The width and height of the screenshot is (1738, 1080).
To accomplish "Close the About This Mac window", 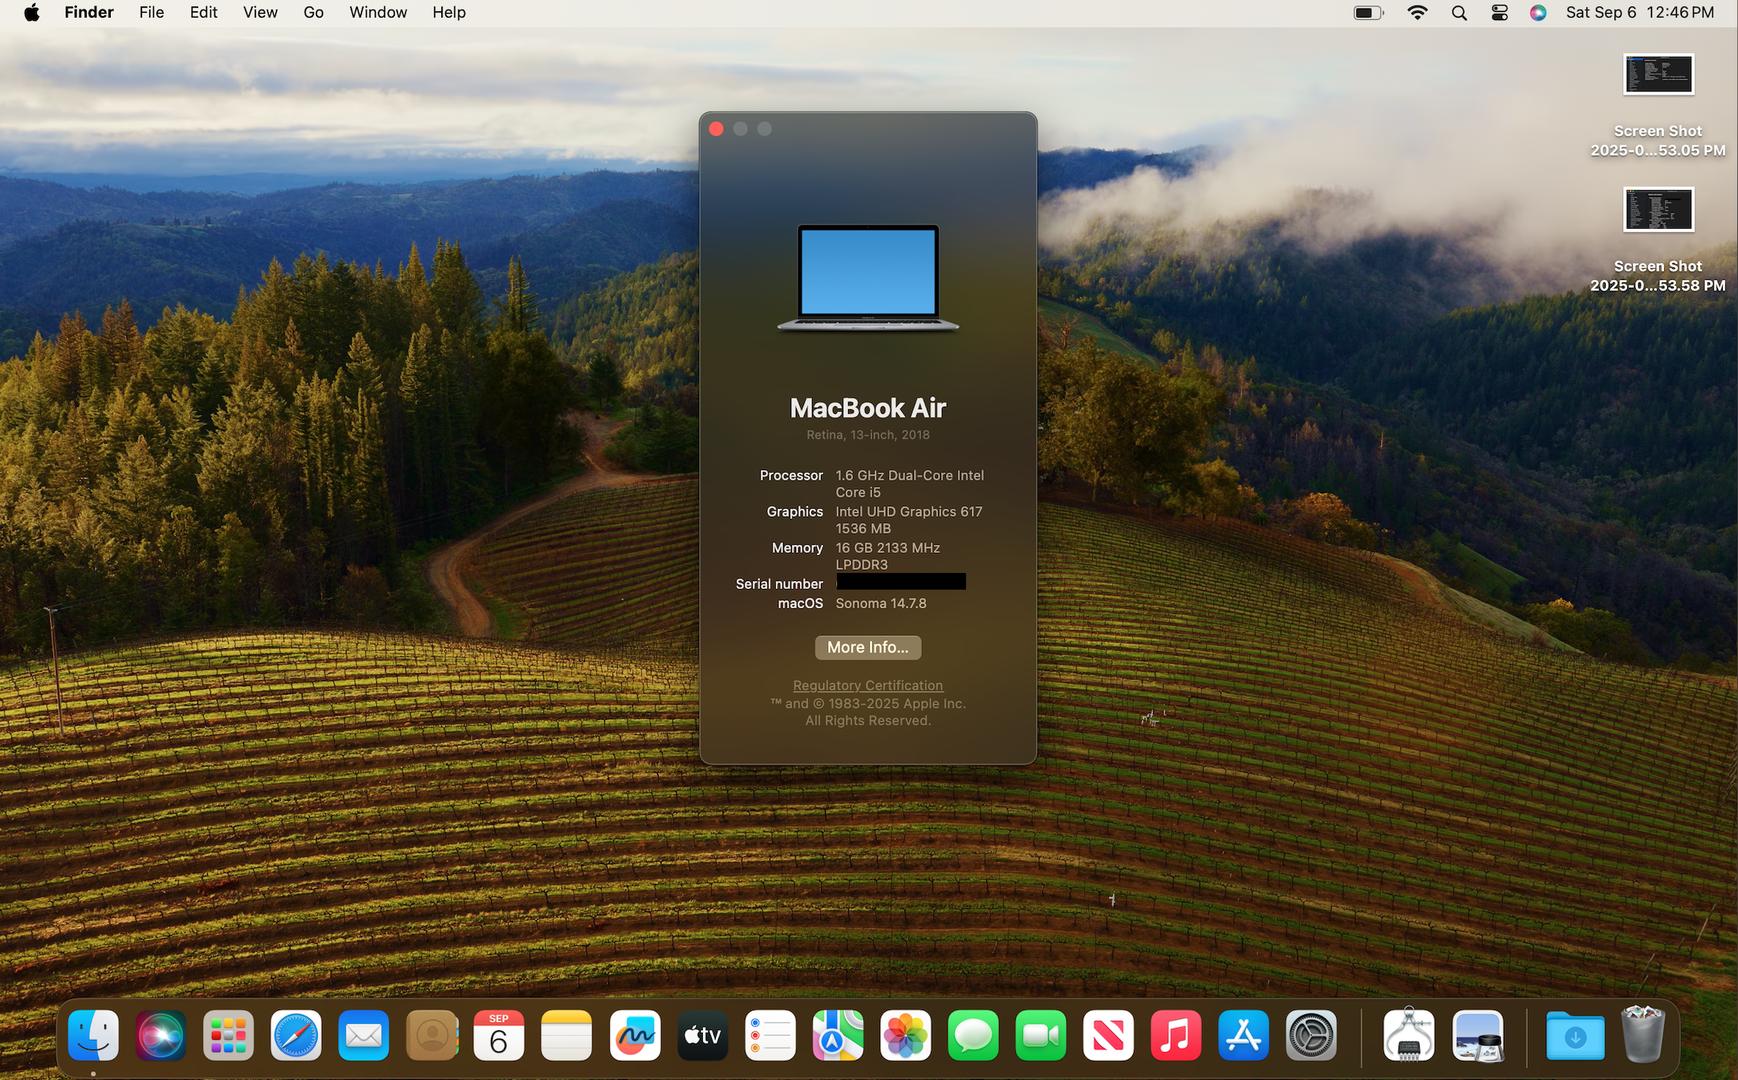I will [x=716, y=129].
